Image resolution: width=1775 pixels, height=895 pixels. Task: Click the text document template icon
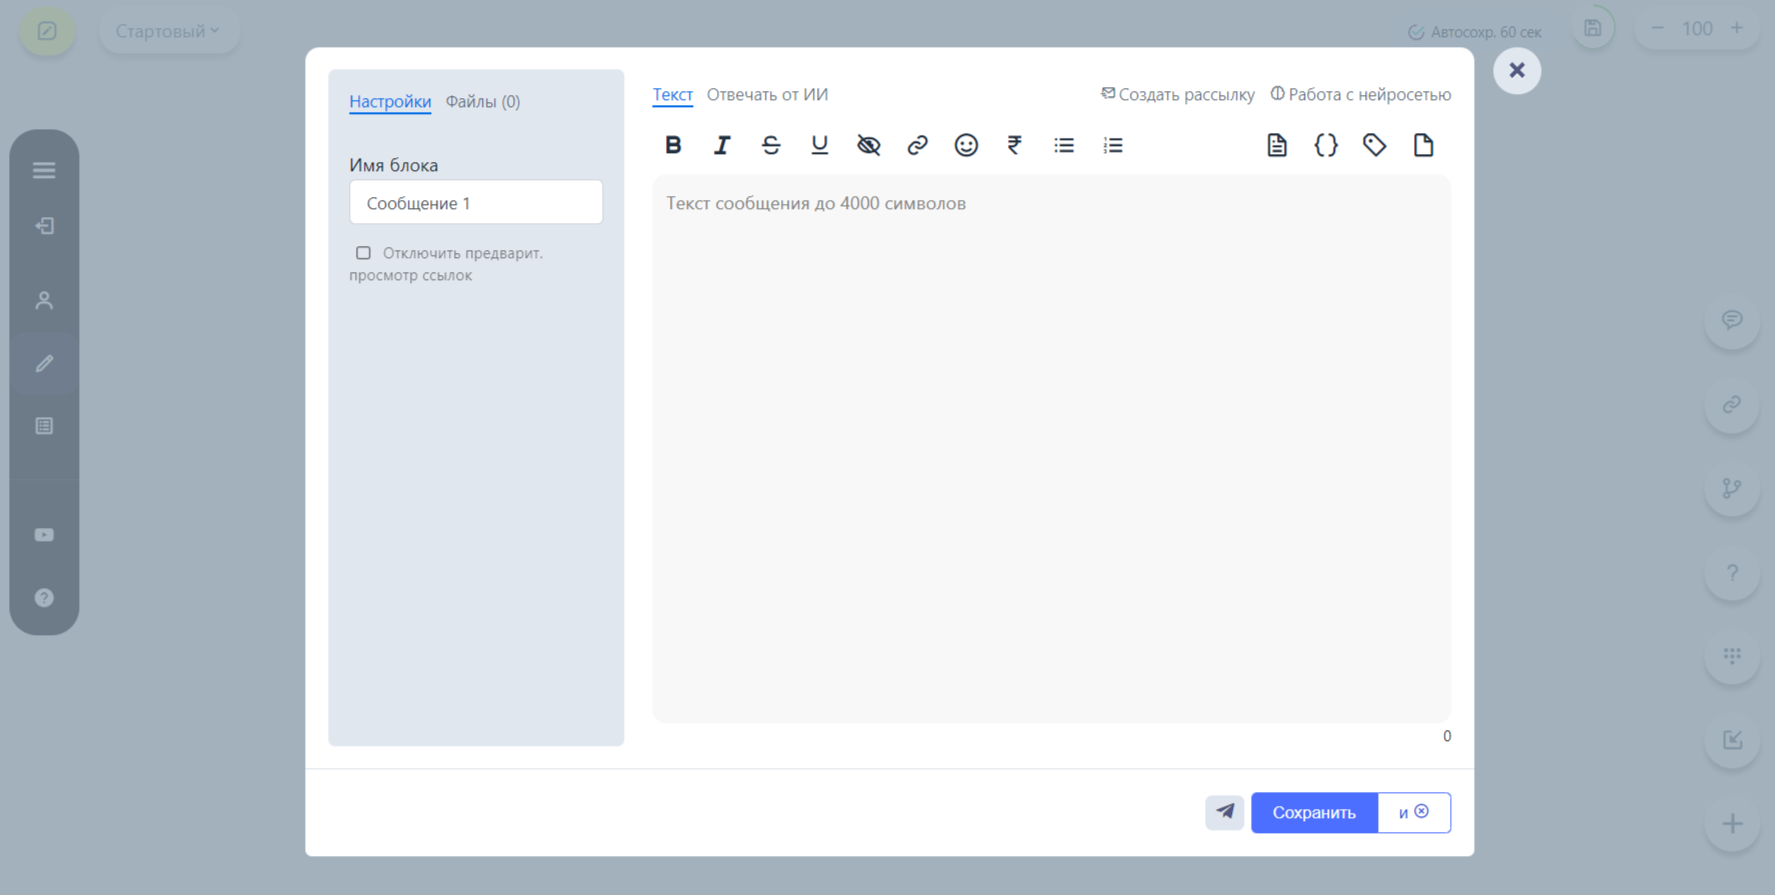(x=1277, y=145)
